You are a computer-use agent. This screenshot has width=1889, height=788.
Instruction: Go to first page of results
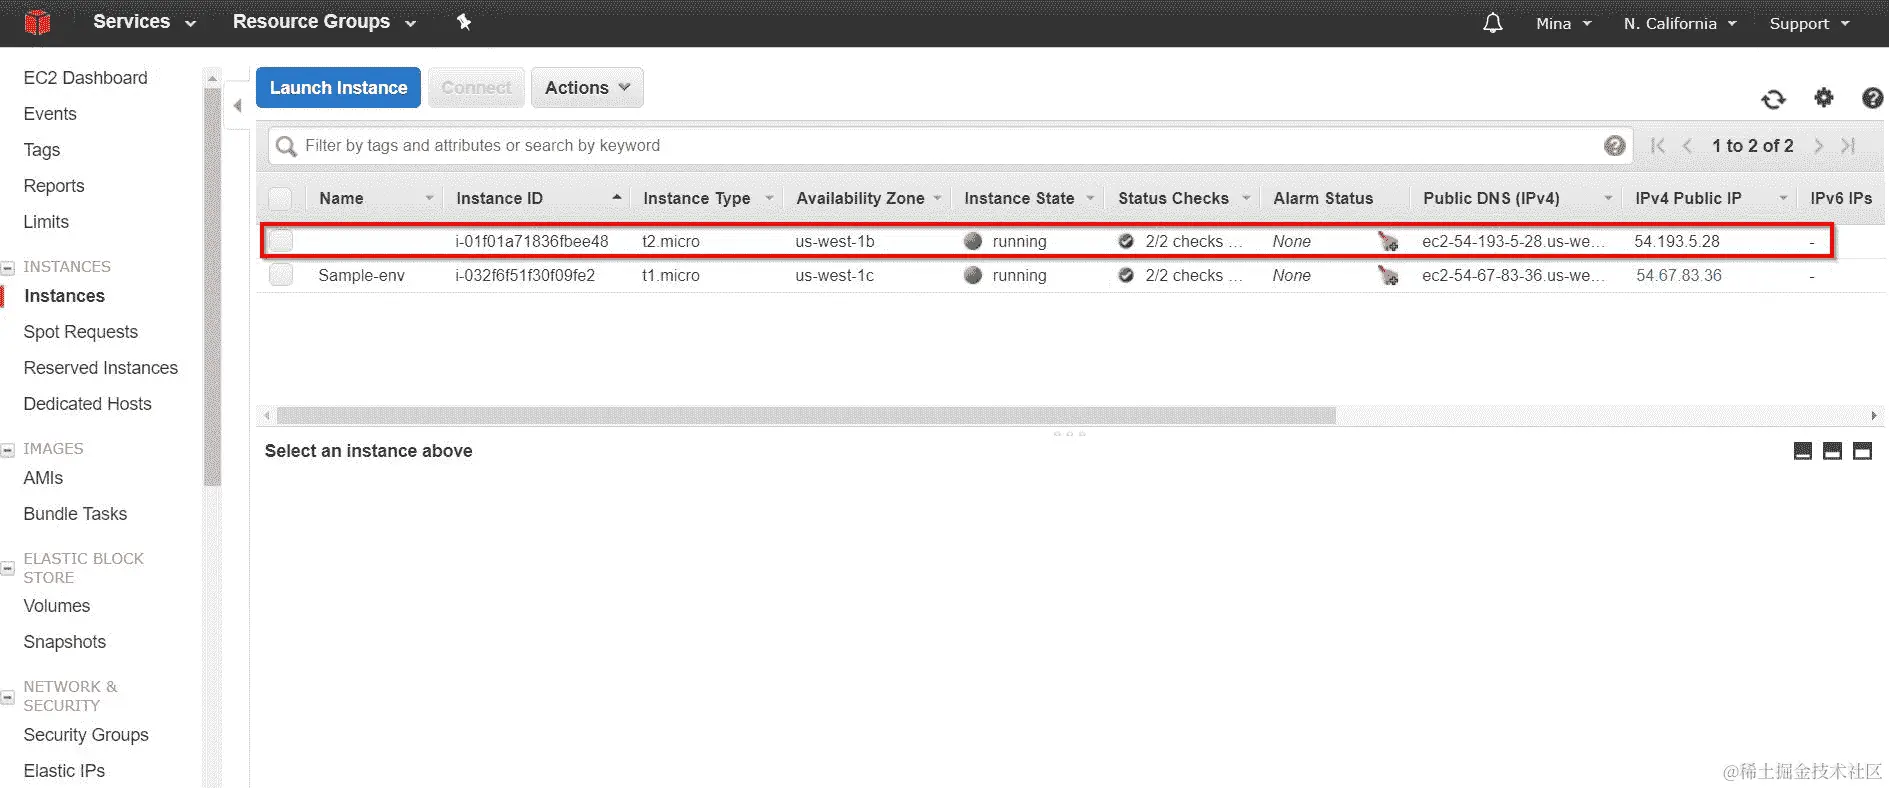click(1657, 146)
